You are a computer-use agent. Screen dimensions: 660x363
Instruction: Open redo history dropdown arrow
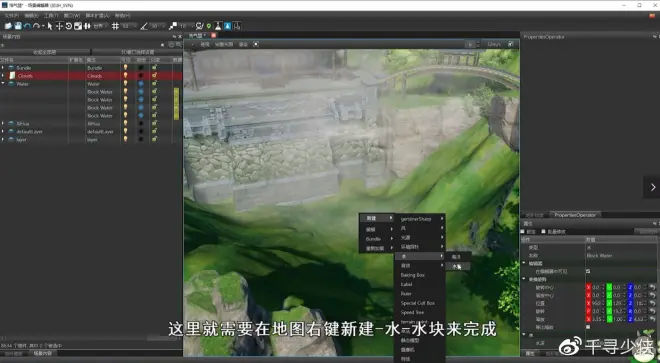click(x=43, y=26)
